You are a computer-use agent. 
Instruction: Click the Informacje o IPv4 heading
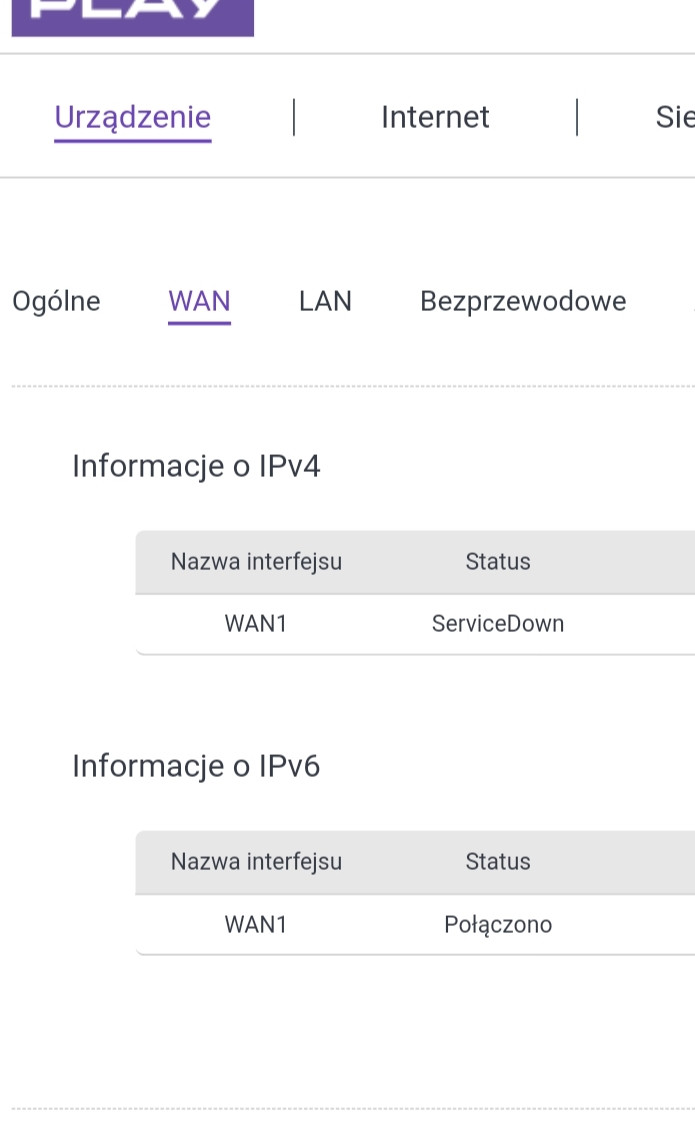196,467
